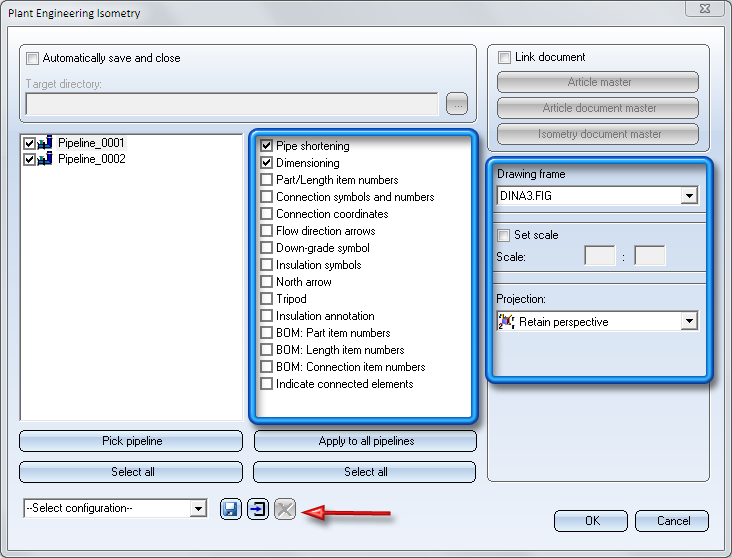
Task: Uncheck Pipeline_0002 checkbox
Action: click(29, 160)
